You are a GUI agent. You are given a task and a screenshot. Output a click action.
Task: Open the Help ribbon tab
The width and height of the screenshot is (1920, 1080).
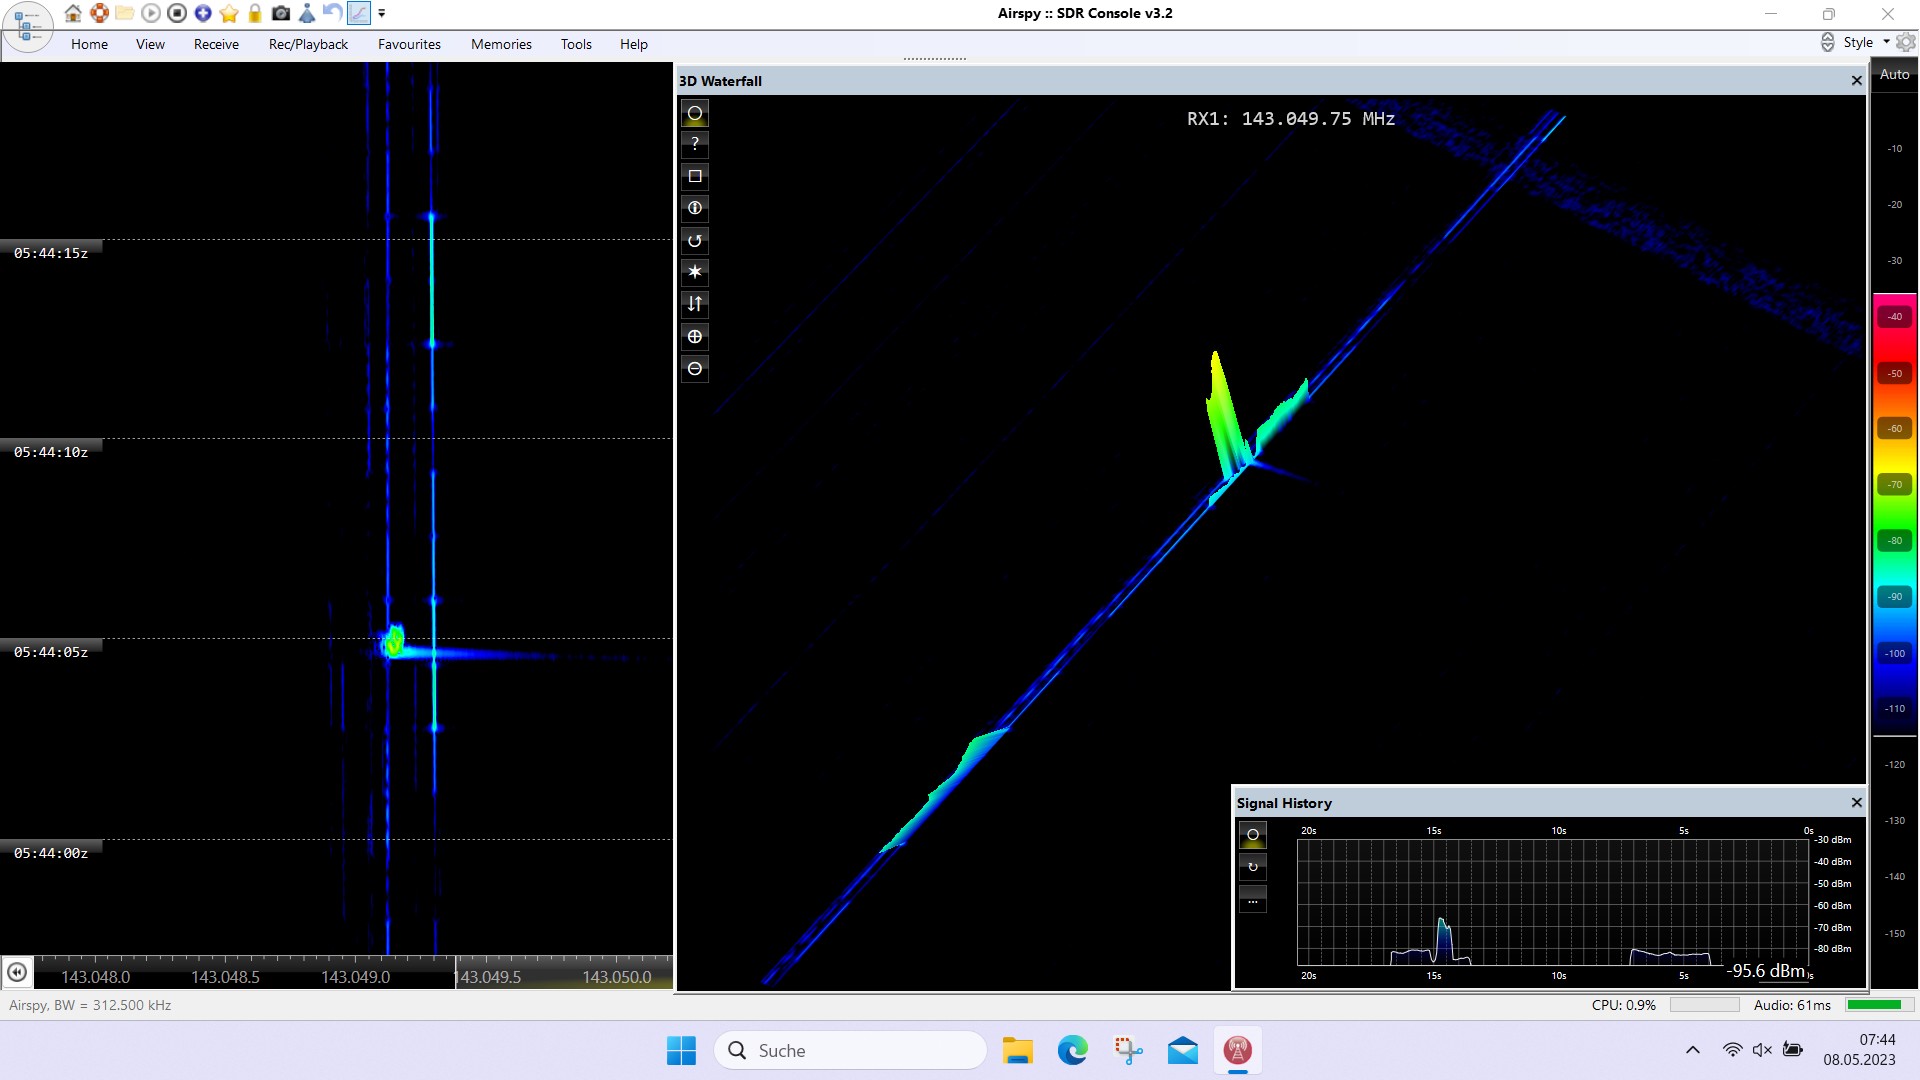click(633, 44)
